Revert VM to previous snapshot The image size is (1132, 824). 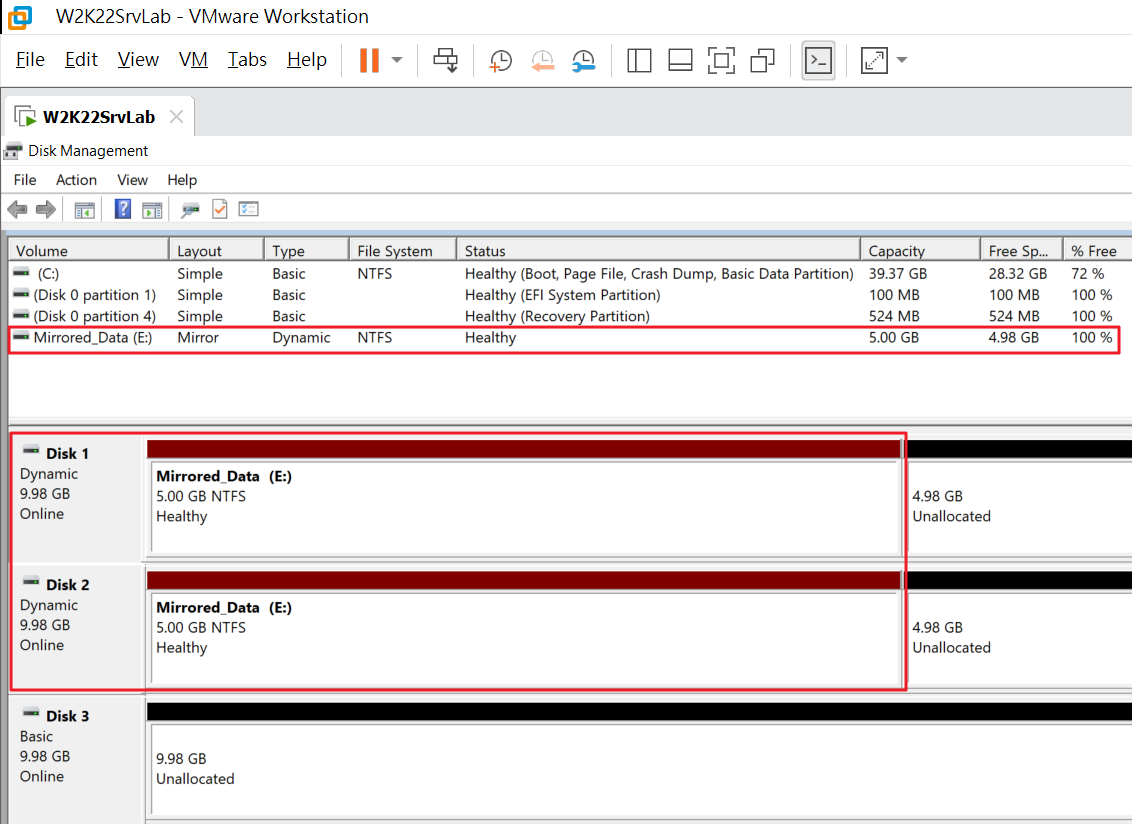click(542, 61)
